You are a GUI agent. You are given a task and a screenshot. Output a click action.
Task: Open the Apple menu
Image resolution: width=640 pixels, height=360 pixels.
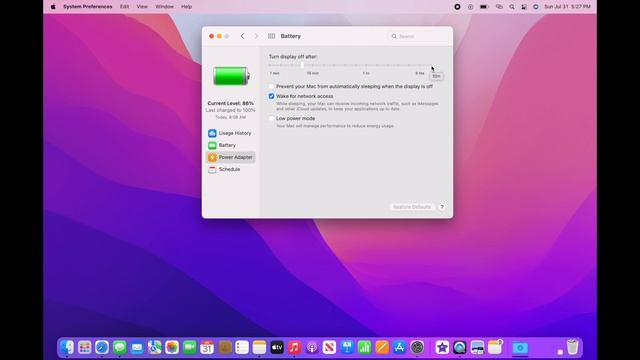click(53, 7)
